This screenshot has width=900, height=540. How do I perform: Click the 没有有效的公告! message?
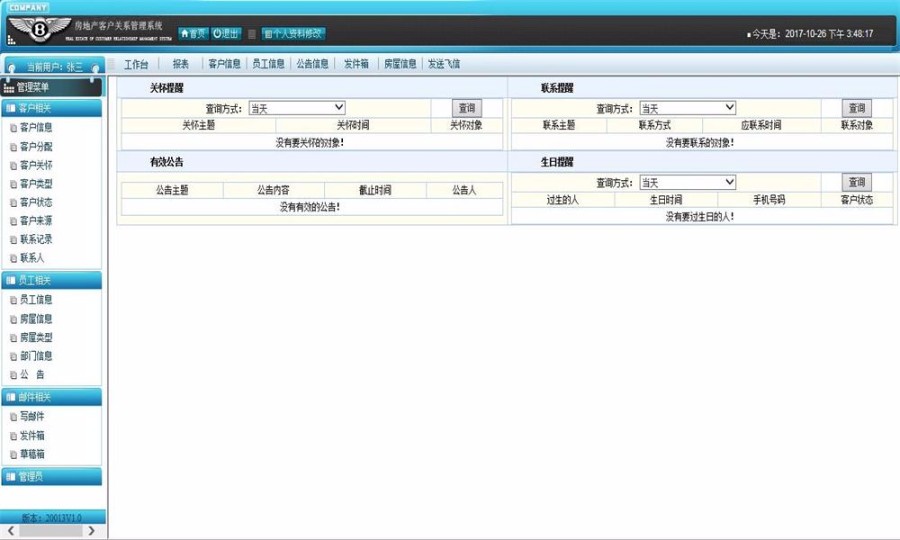[x=310, y=207]
